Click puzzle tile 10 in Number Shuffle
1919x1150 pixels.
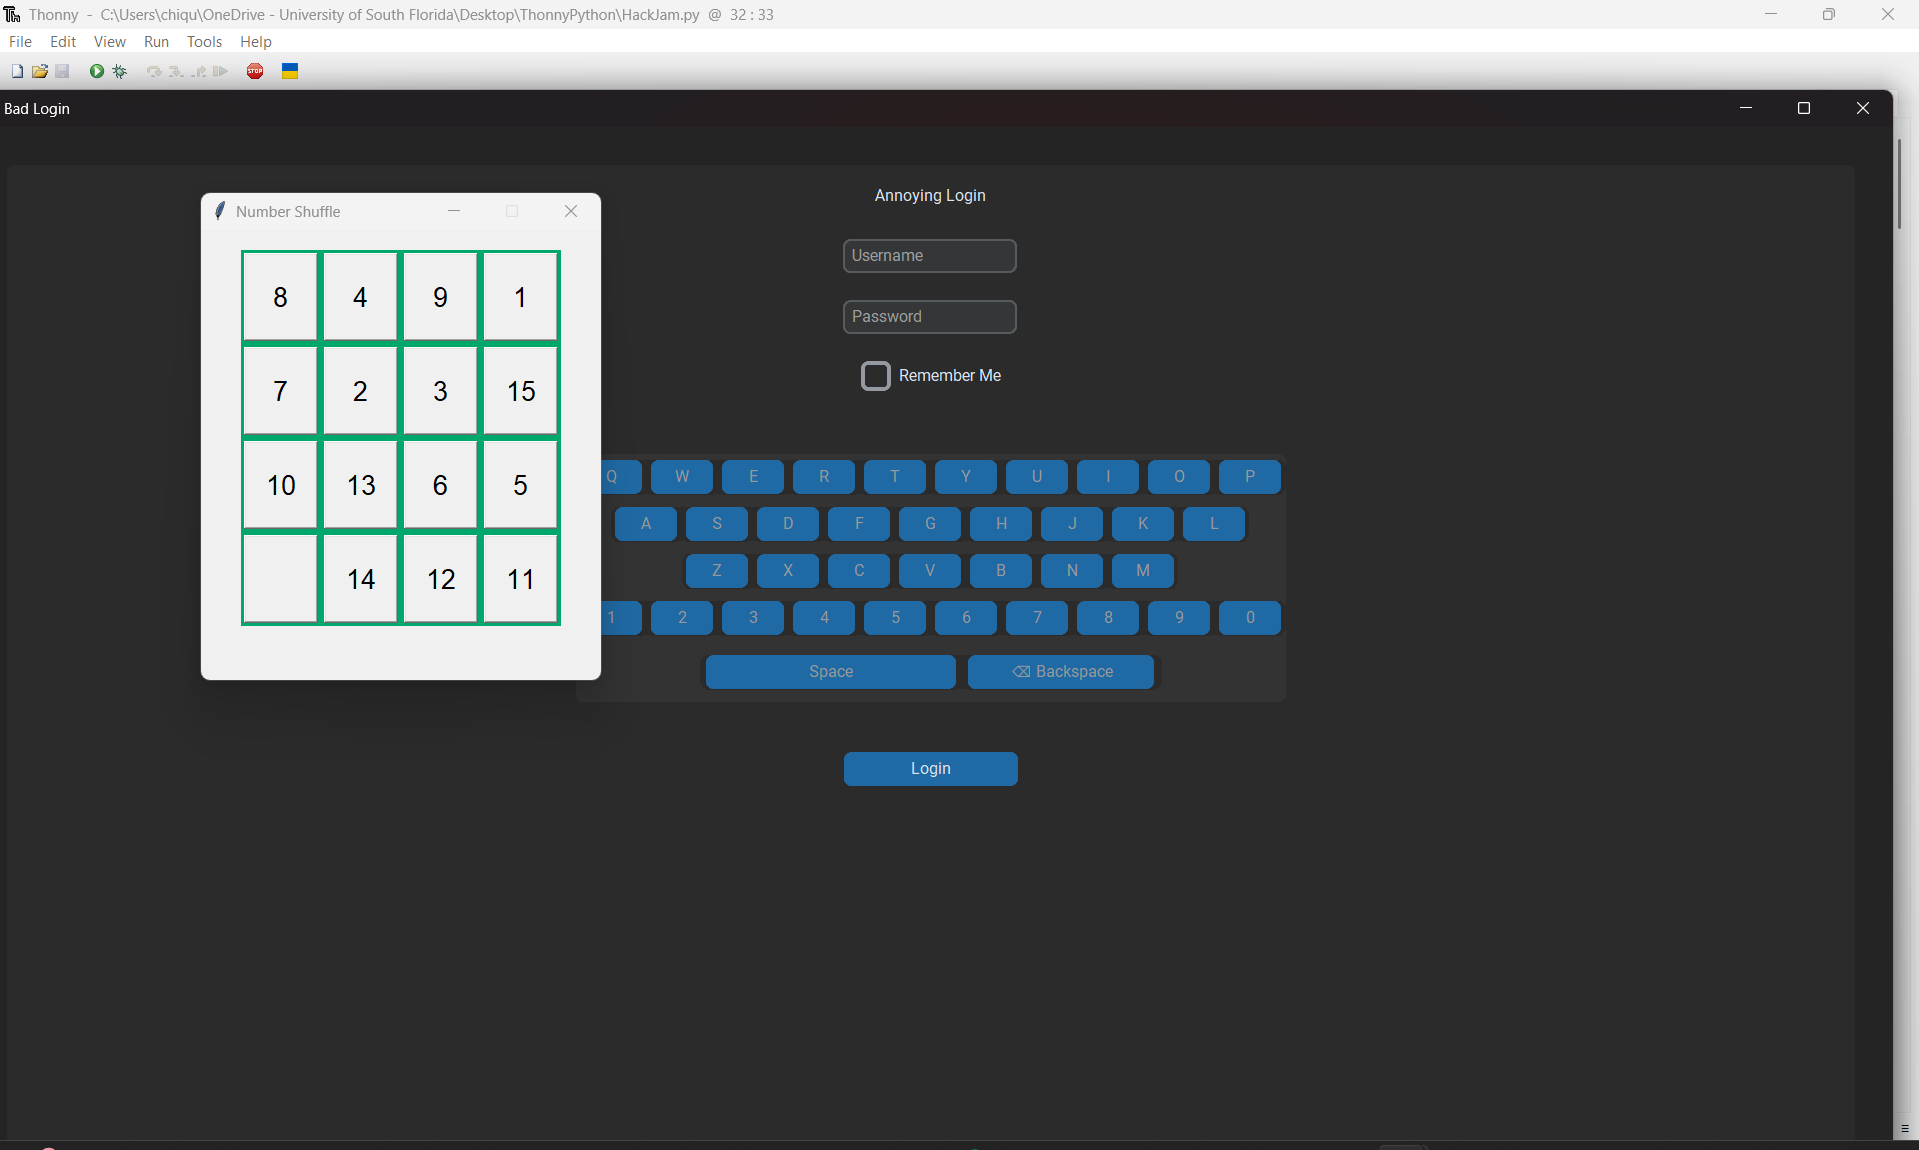[x=281, y=485]
